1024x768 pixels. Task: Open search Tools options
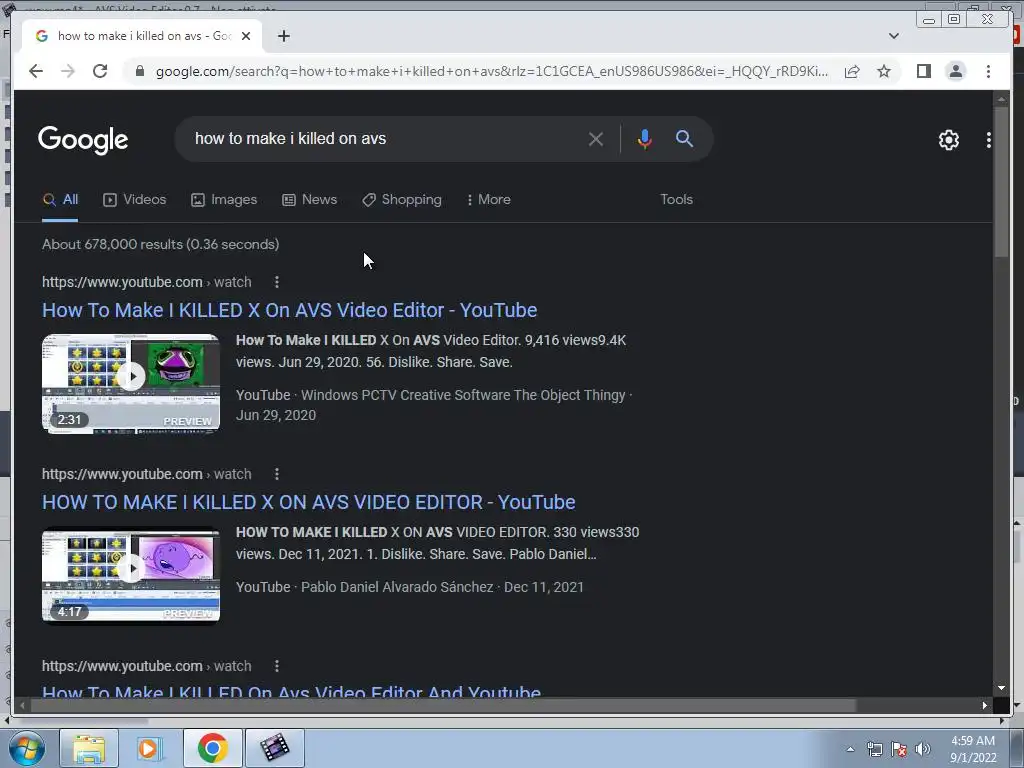tap(676, 200)
